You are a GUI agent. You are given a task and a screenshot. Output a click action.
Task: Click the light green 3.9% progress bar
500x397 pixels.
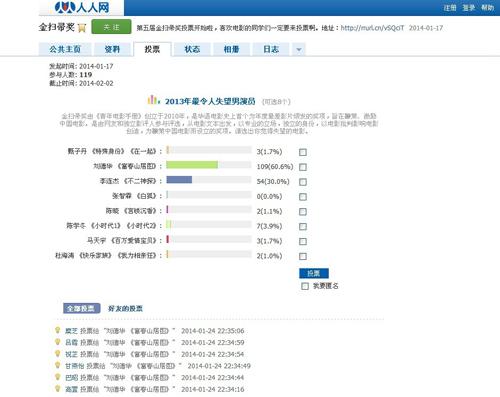pos(169,224)
